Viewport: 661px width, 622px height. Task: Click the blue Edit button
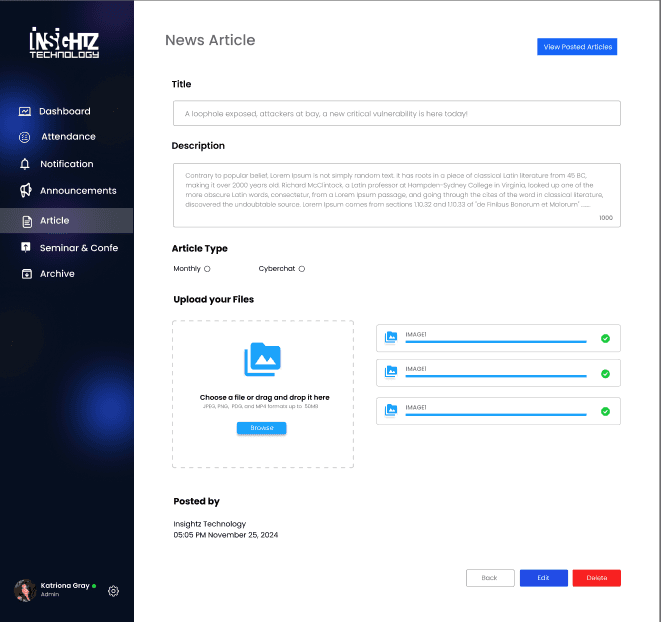(x=543, y=578)
